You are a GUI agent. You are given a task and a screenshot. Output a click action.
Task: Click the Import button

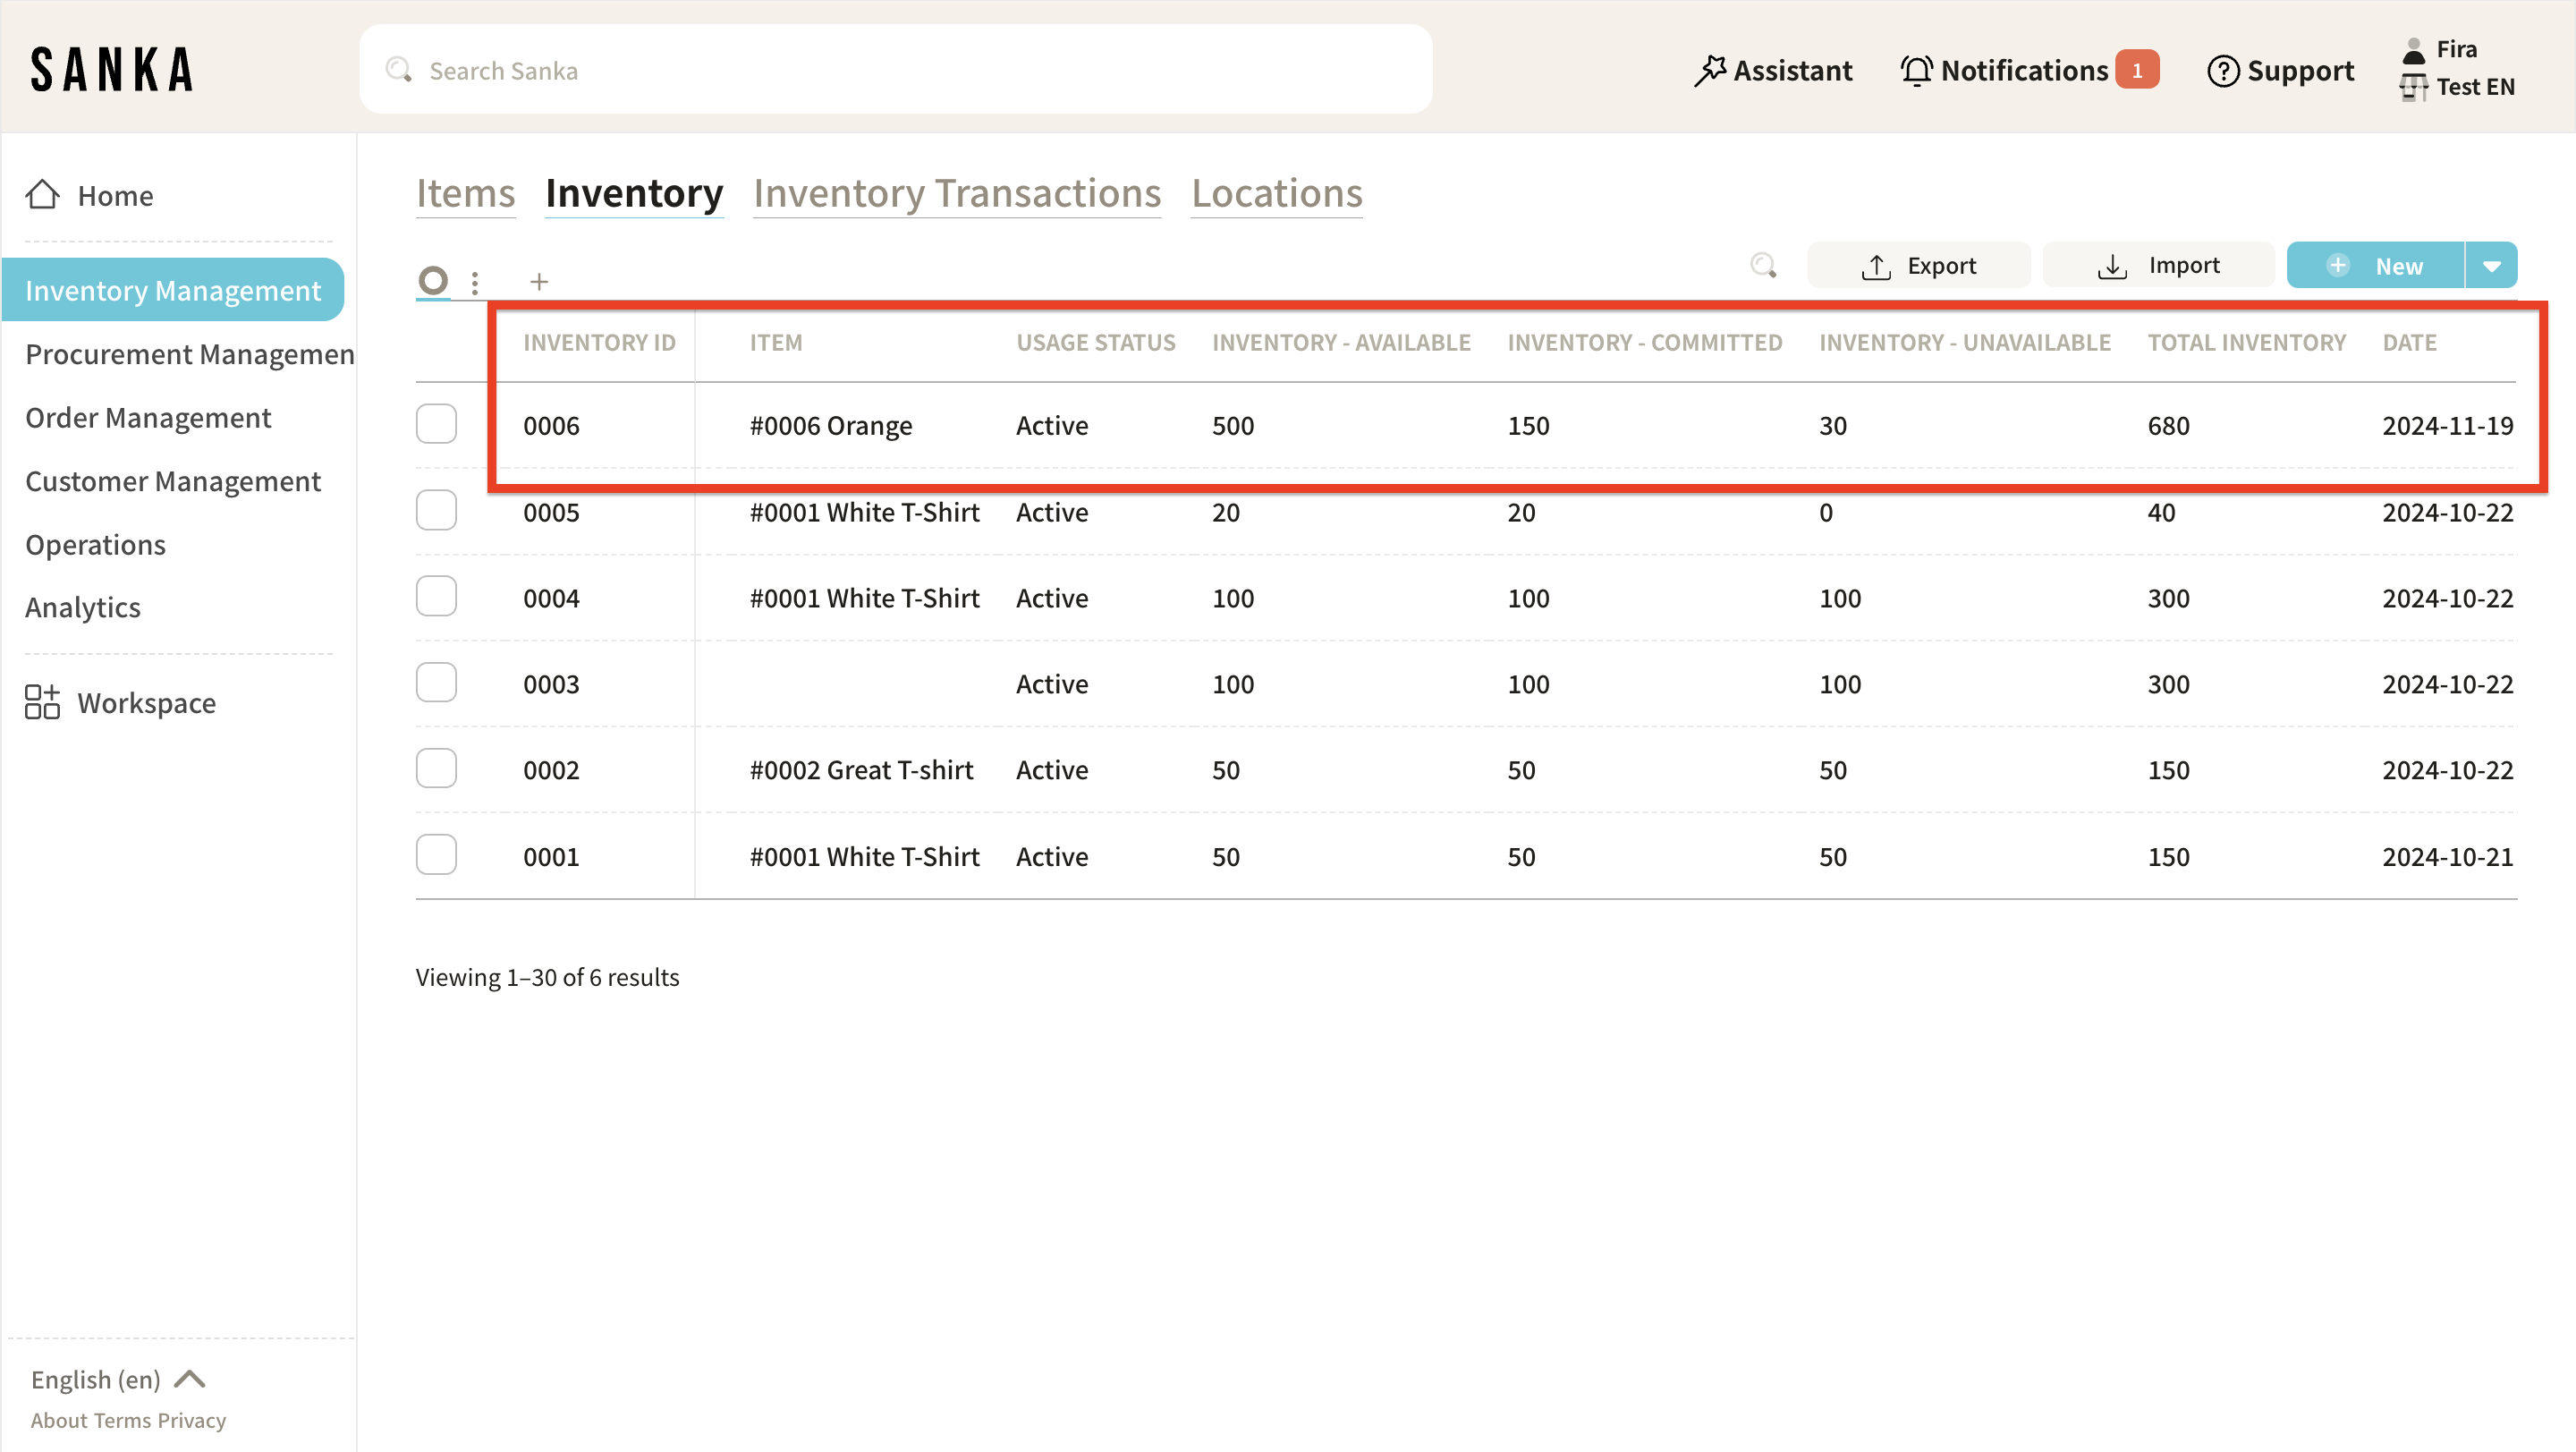(2158, 266)
